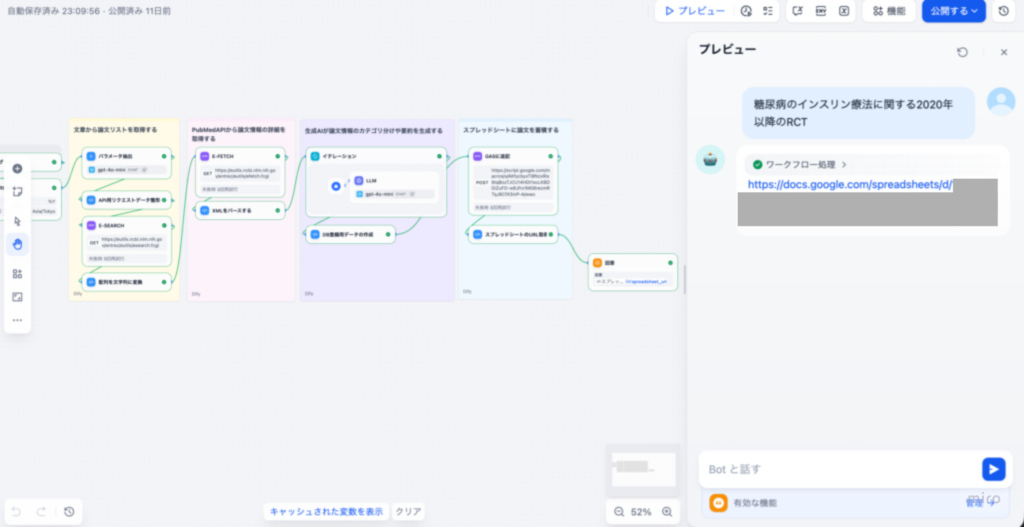Open the ENV environment variables icon
Image resolution: width=1024 pixels, height=527 pixels.
[x=821, y=11]
